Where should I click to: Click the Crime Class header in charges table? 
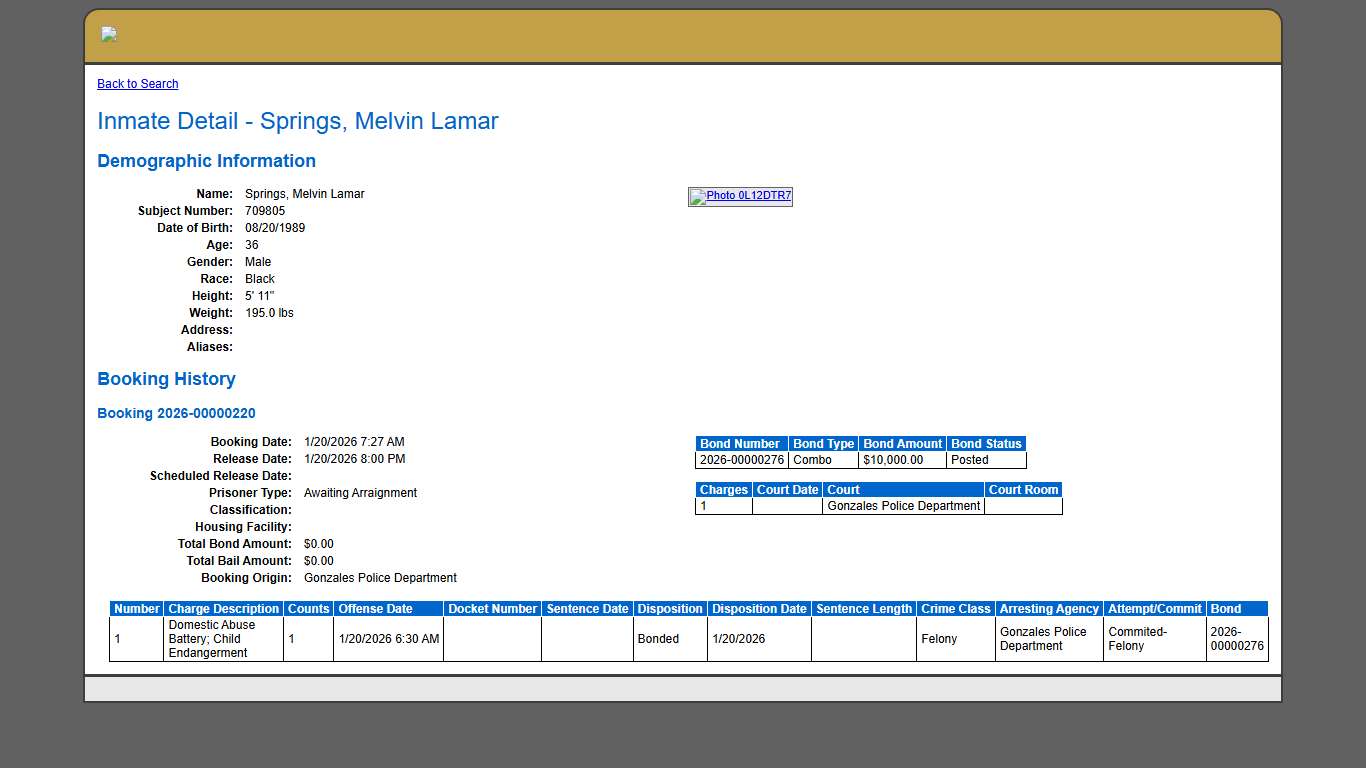click(954, 608)
